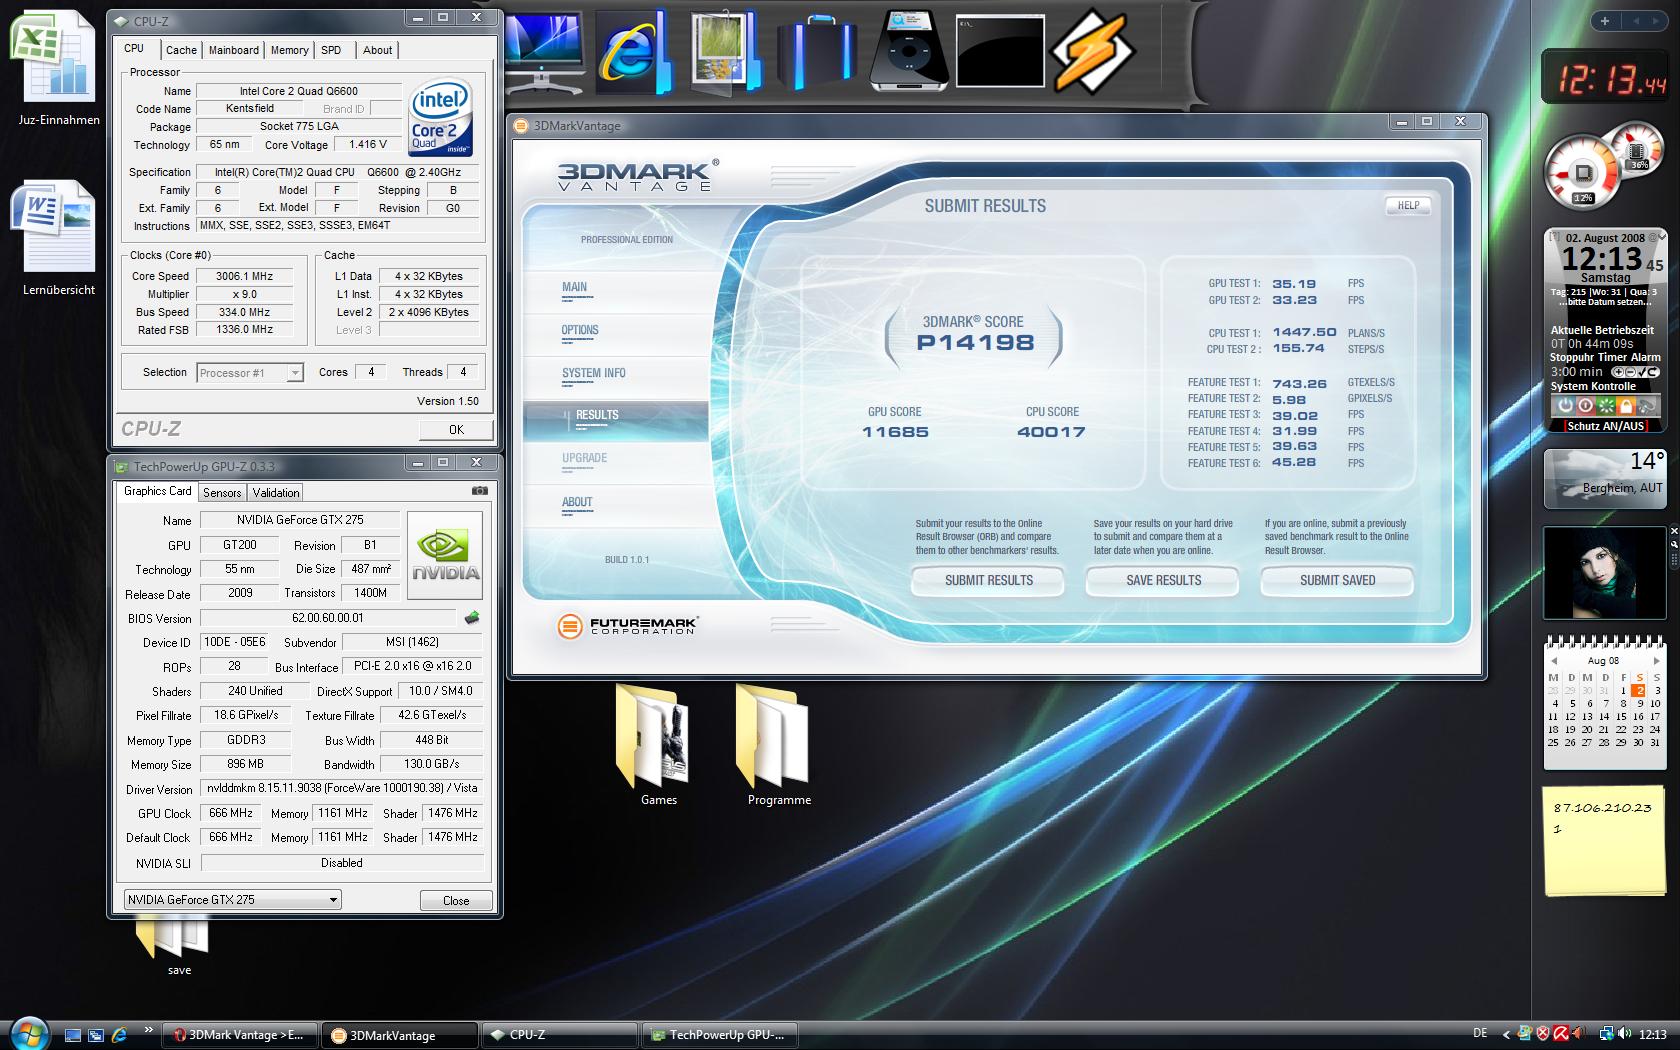Click the SUBMIT RESULTS button
This screenshot has height=1050, width=1680.
[988, 580]
